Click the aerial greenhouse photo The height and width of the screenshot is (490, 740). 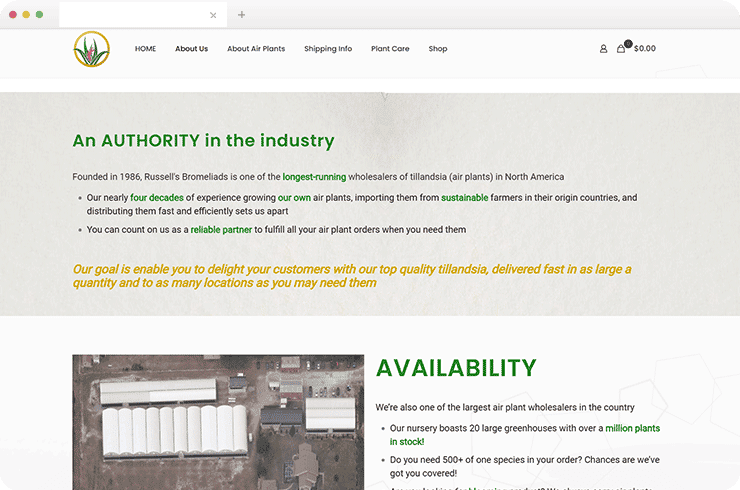pyautogui.click(x=218, y=420)
